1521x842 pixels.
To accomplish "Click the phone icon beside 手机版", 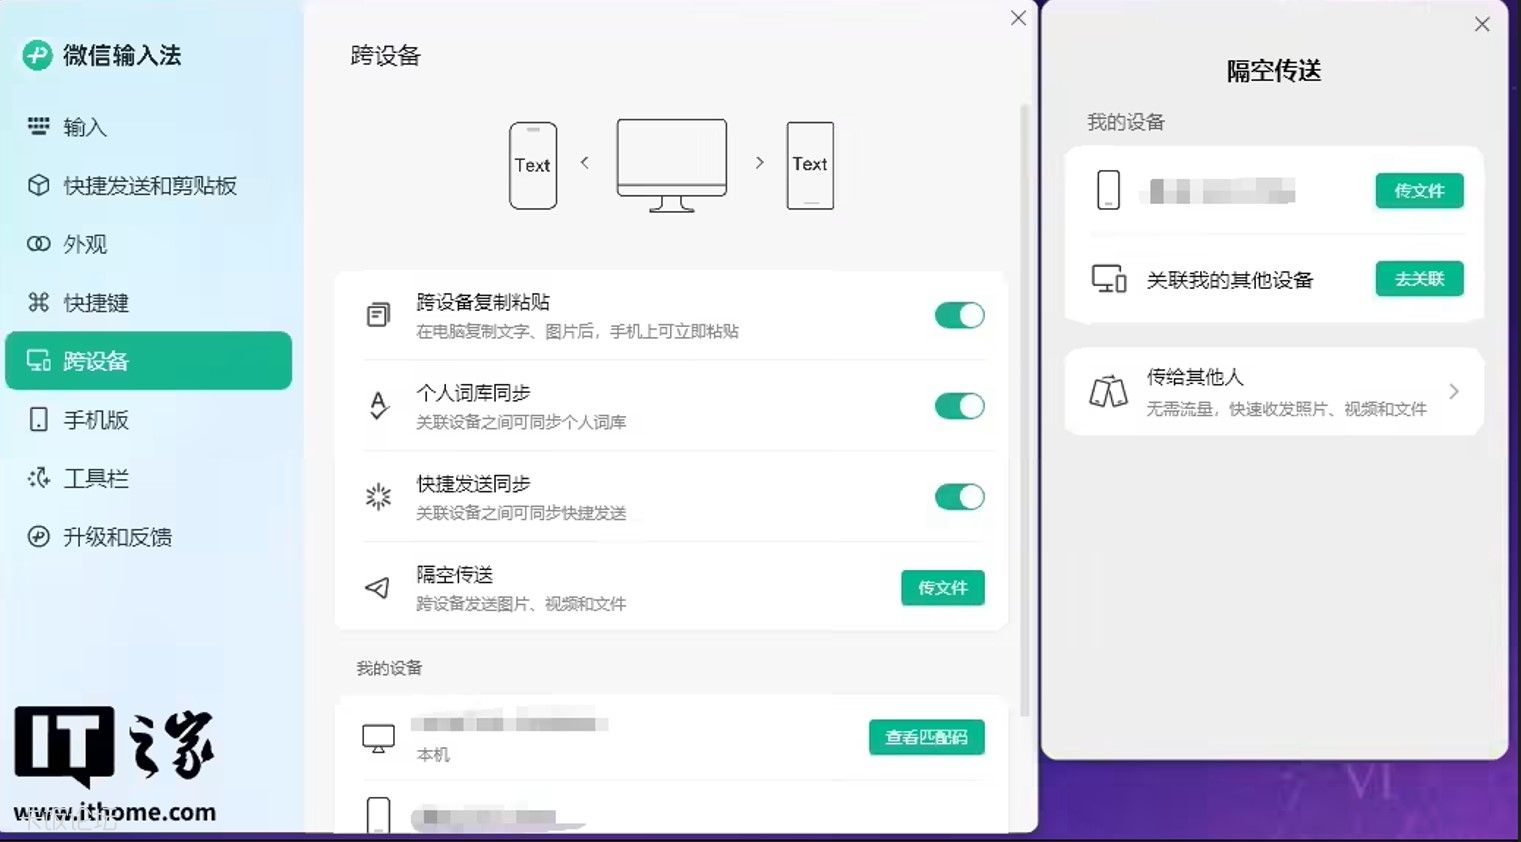I will click(x=38, y=419).
